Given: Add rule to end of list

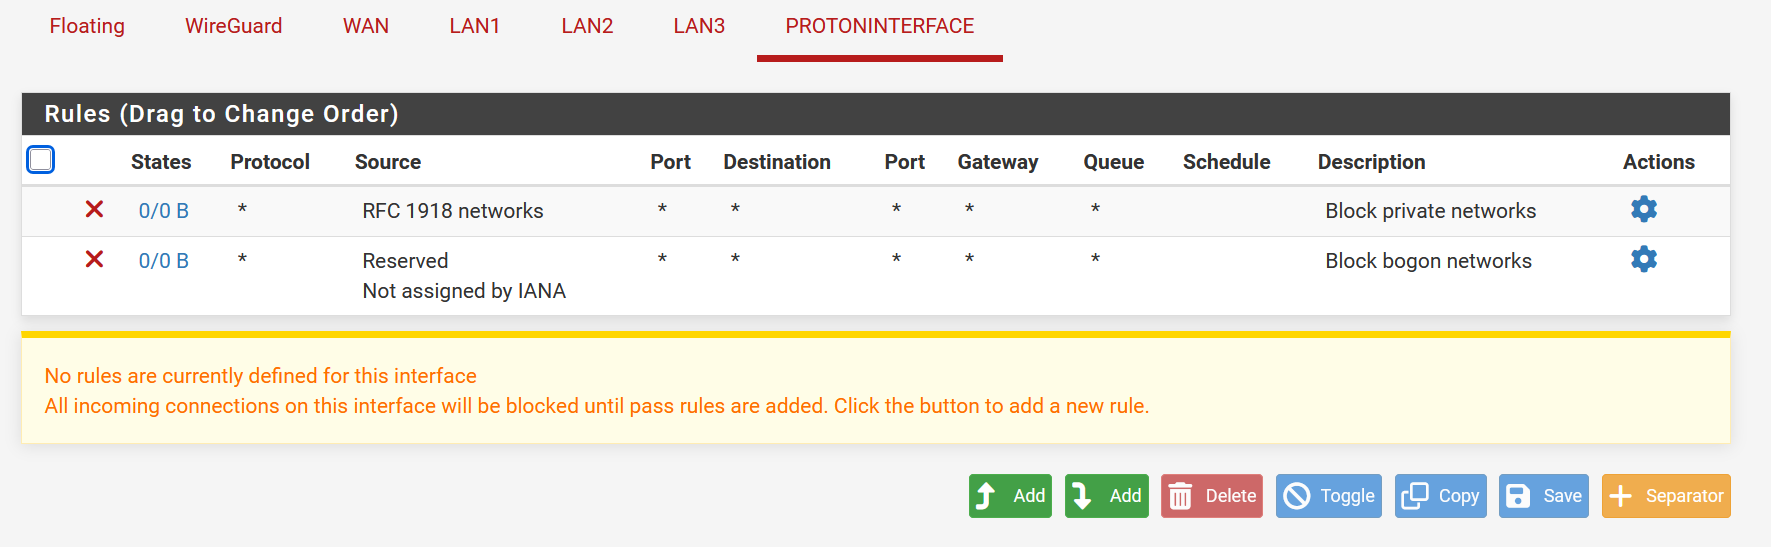Looking at the screenshot, I should click(x=1106, y=496).
